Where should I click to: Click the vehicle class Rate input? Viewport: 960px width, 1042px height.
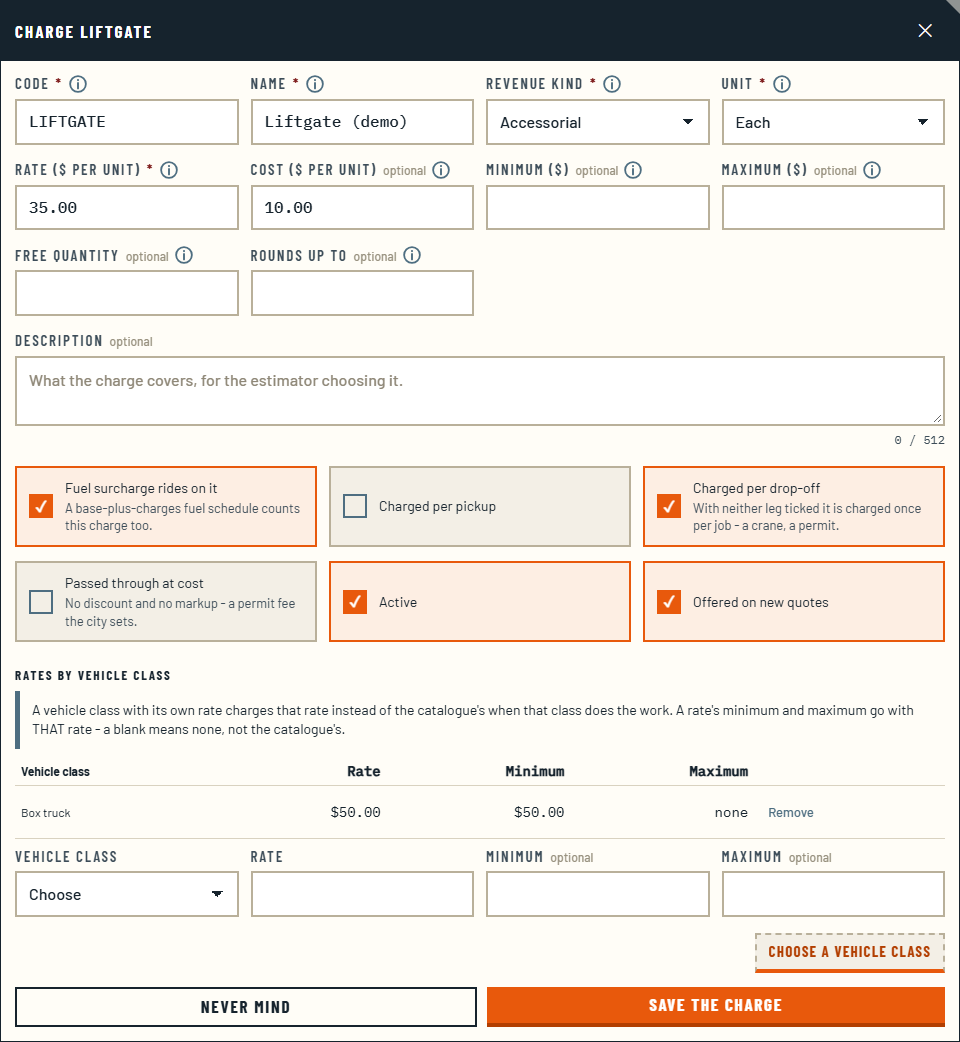362,894
